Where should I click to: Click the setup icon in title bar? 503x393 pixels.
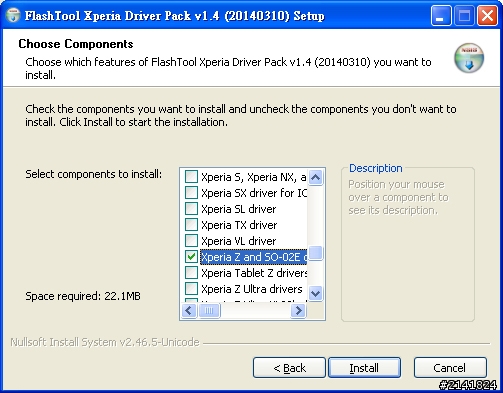click(x=13, y=15)
